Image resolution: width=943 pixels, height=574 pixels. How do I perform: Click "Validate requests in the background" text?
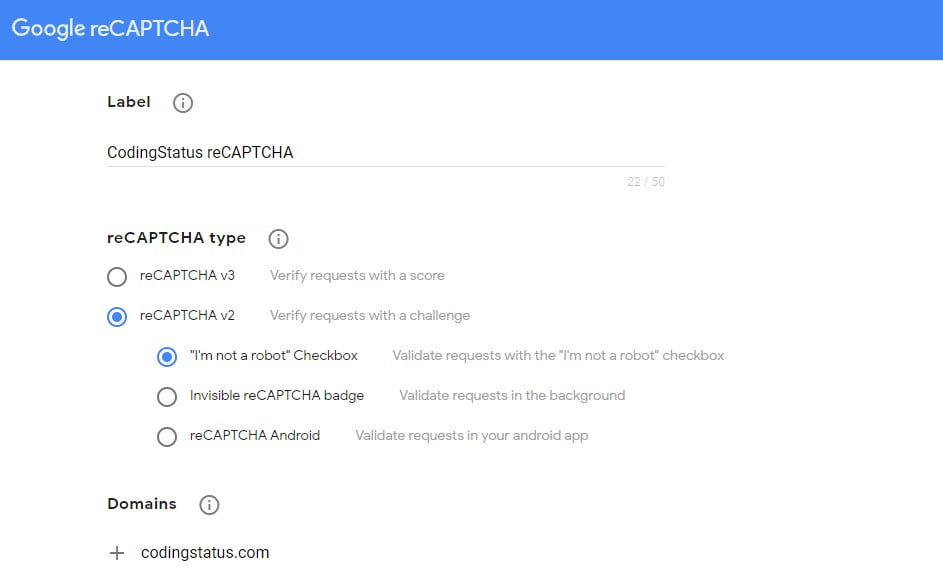512,395
